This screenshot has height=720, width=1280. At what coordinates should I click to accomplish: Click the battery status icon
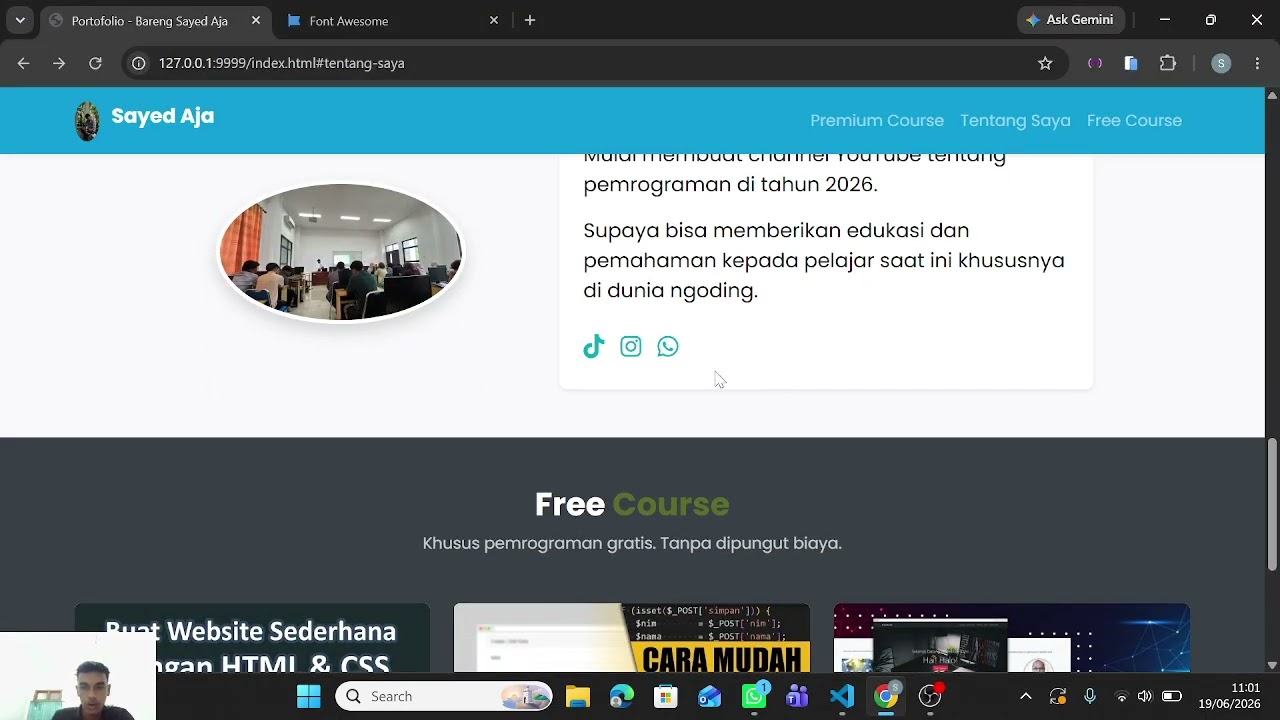[x=1171, y=696]
